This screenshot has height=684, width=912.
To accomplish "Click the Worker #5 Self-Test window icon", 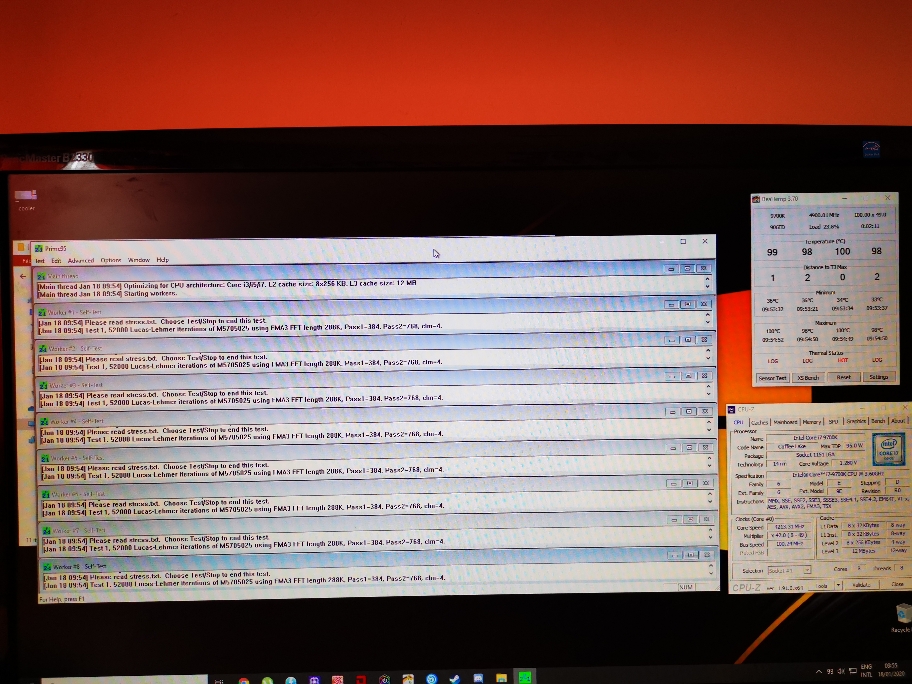I will (45, 458).
